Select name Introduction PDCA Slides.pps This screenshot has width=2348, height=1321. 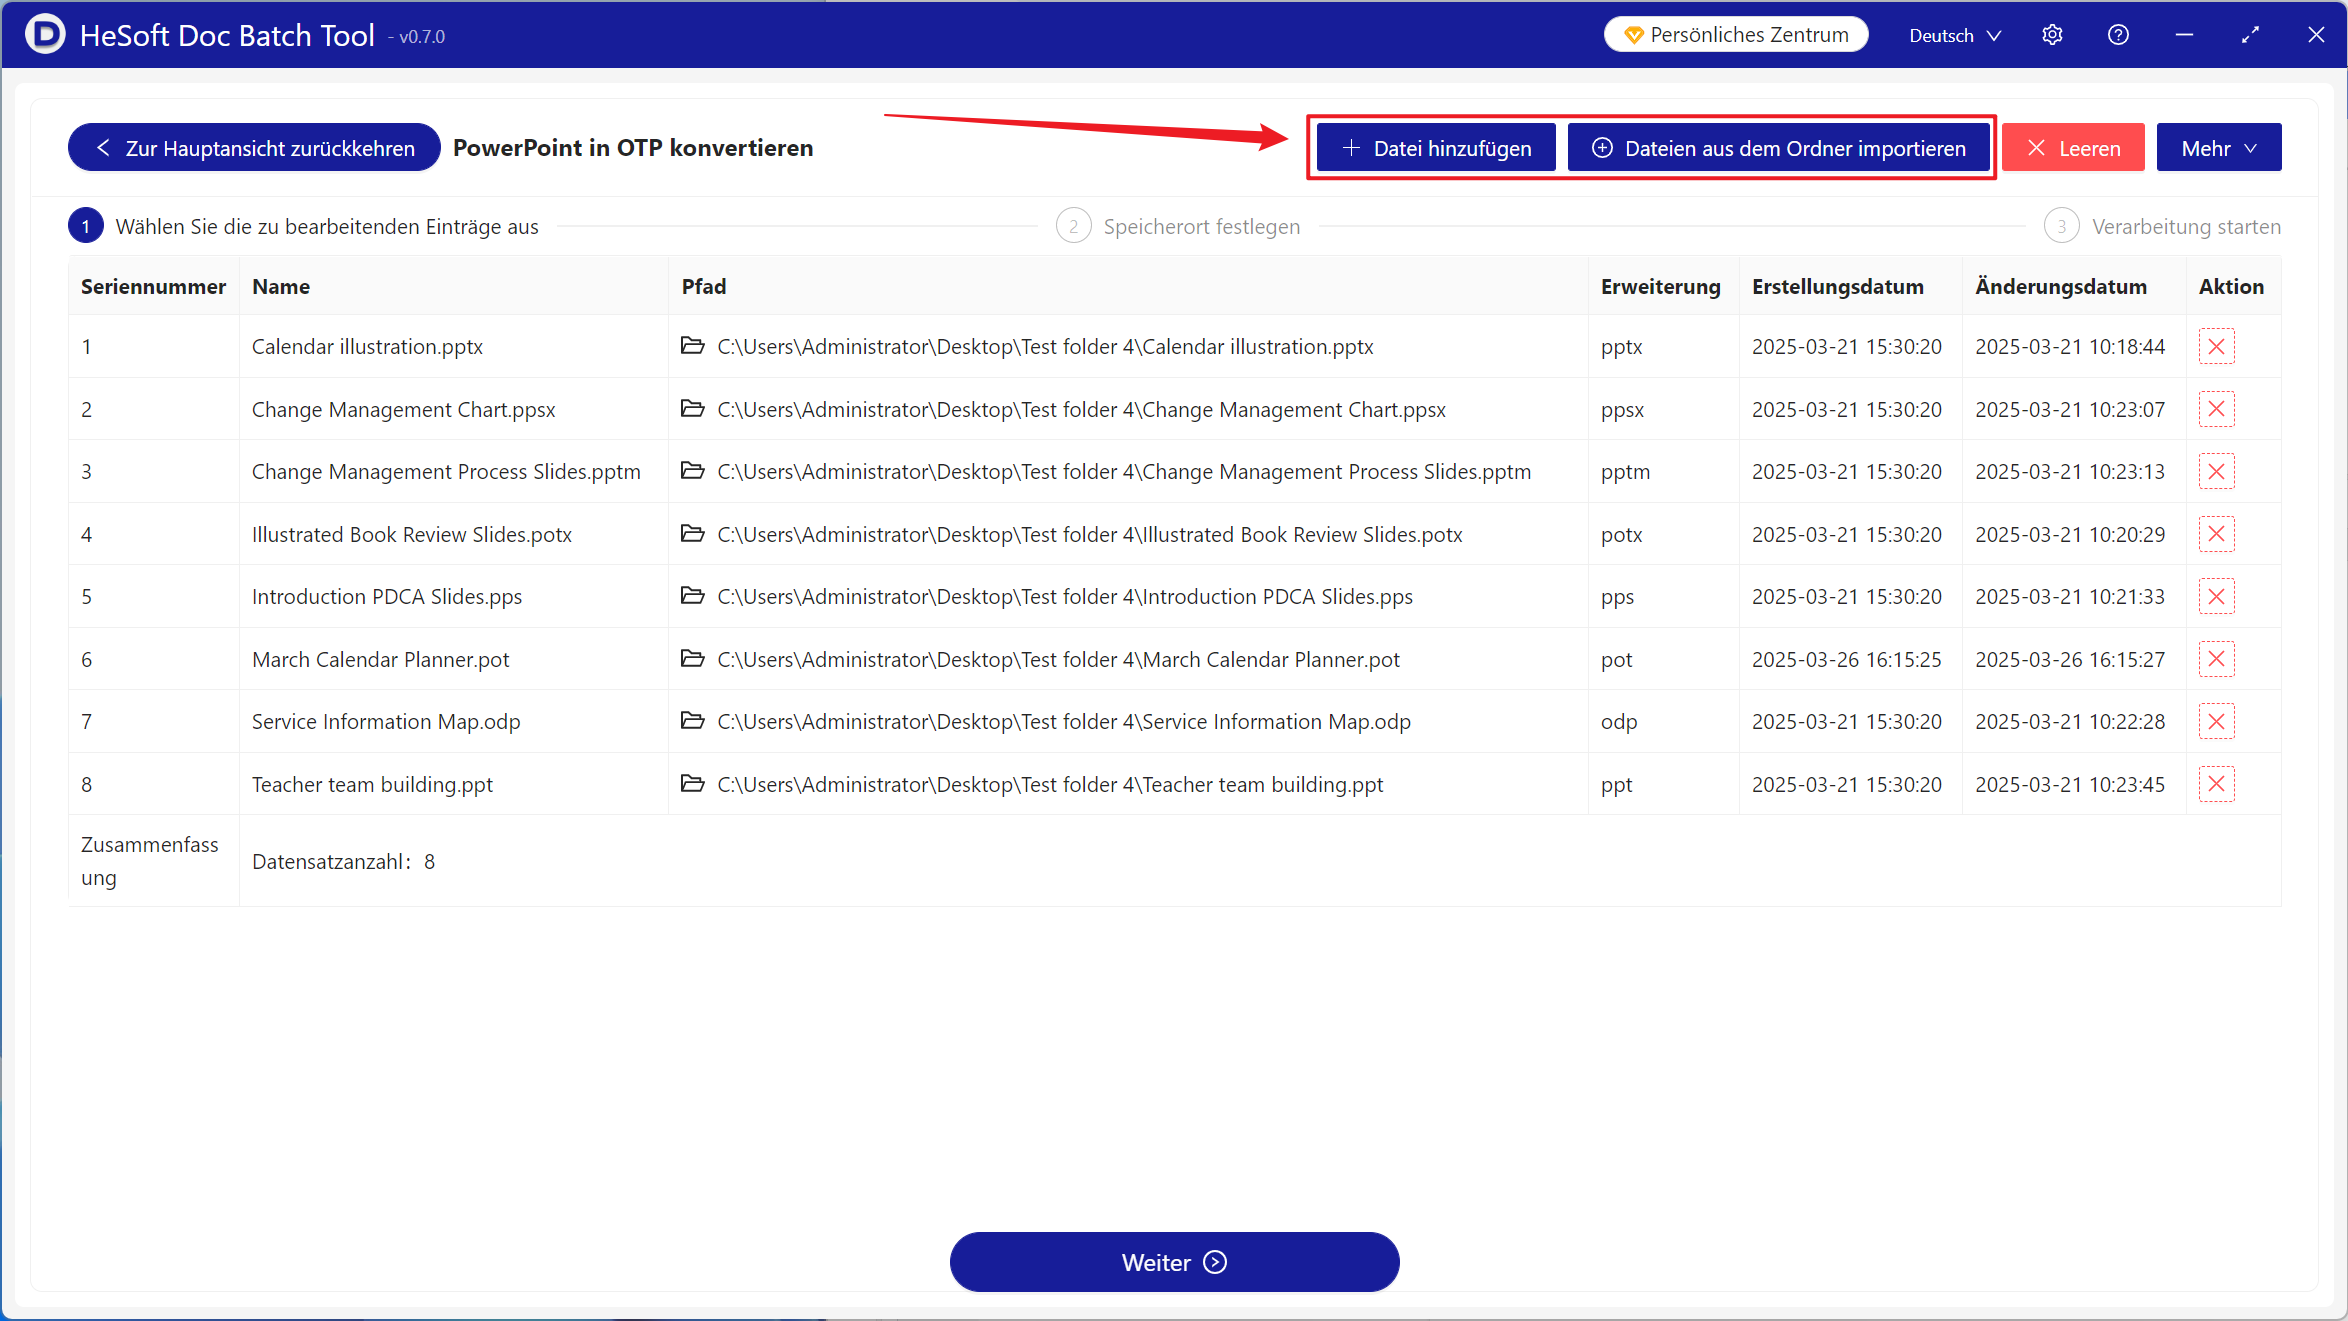point(387,597)
